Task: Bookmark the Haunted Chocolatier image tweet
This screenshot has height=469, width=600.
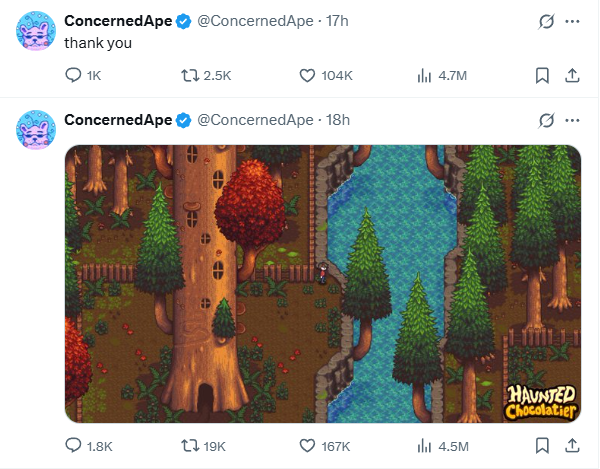Action: click(542, 446)
